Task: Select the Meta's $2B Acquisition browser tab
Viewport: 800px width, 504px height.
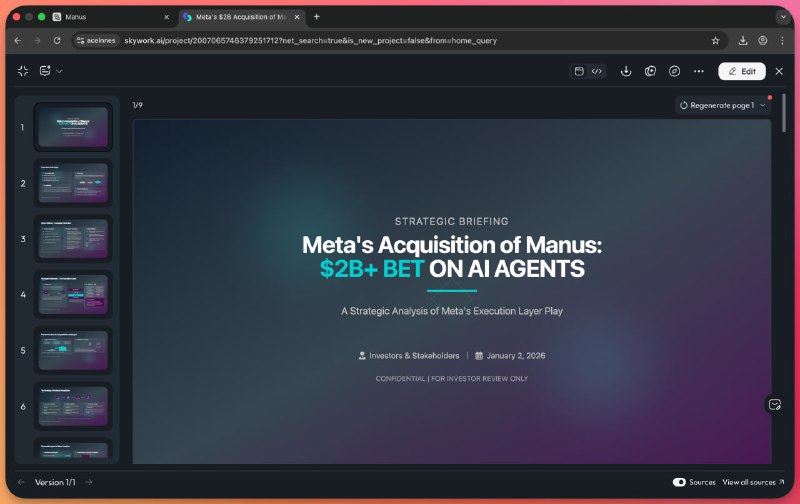Action: [x=241, y=17]
